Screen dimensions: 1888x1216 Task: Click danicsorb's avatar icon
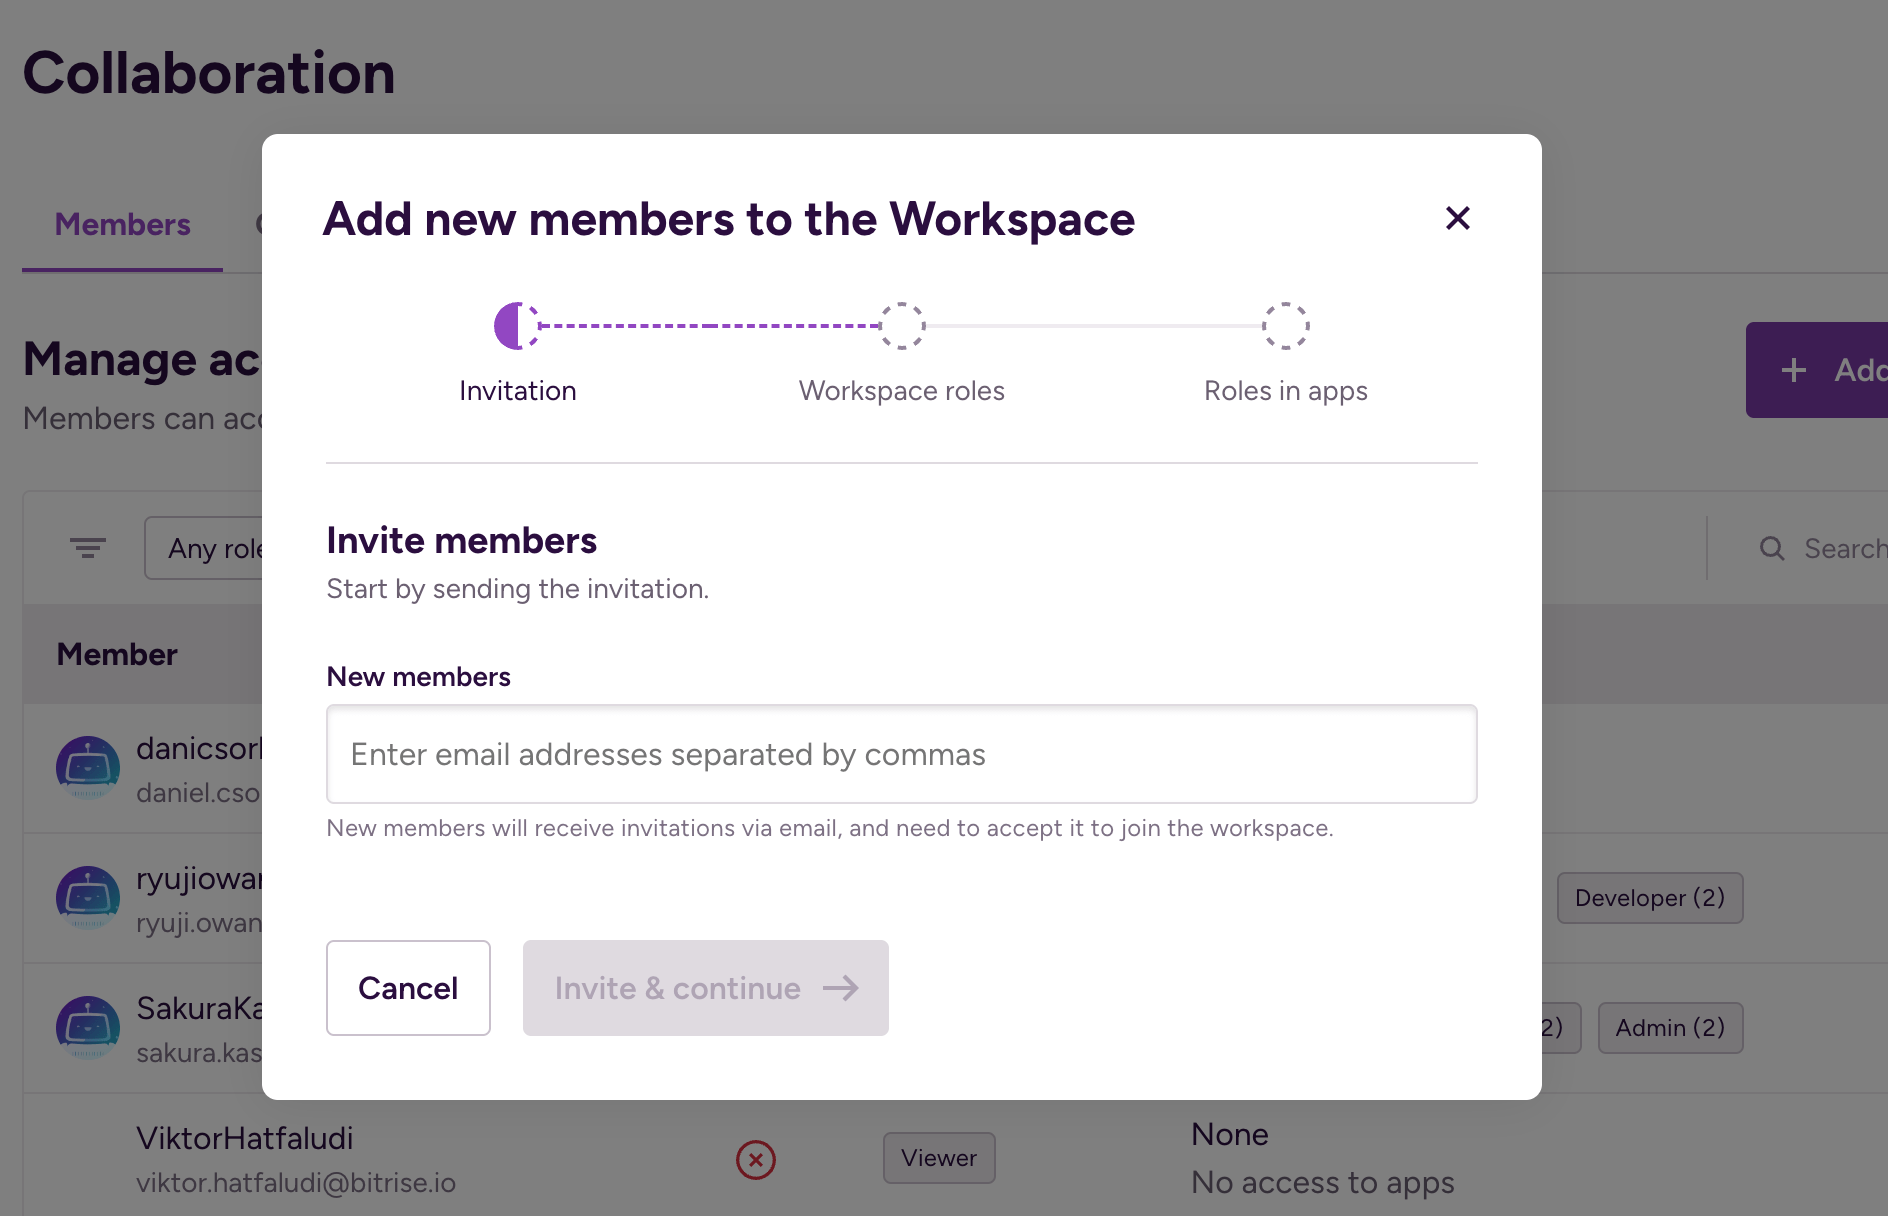88,768
